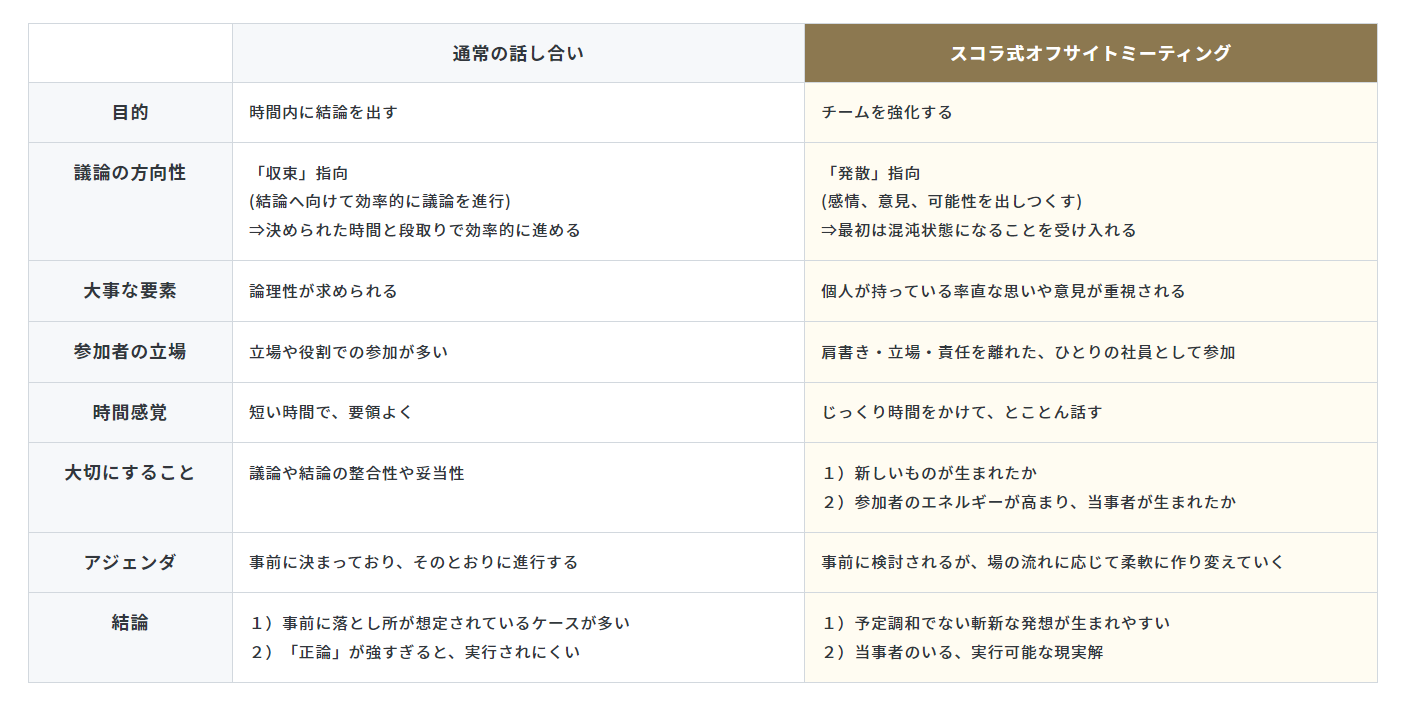The width and height of the screenshot is (1401, 703).
Task: Click the 通常の話し合い column header
Action: 518,54
